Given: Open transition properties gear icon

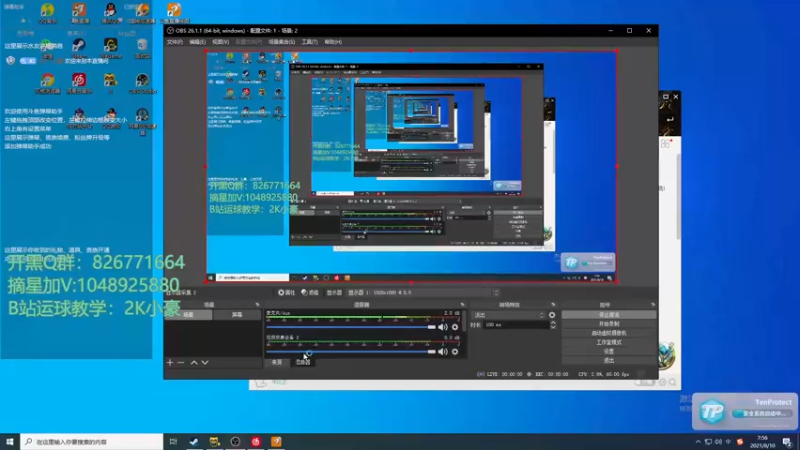Looking at the screenshot, I should tap(552, 315).
